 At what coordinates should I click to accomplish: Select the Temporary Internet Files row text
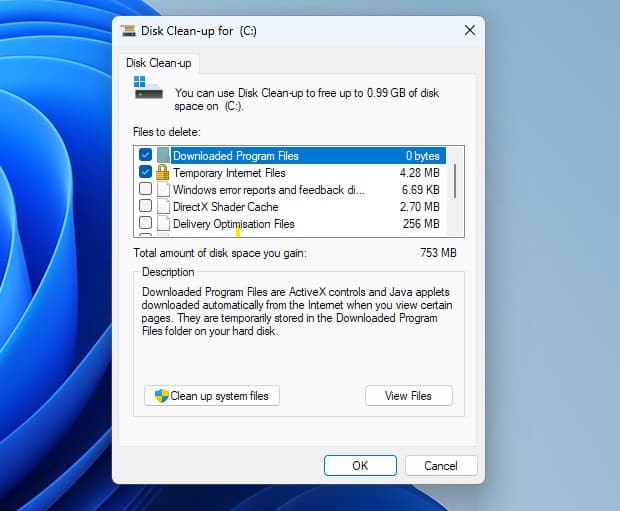point(229,173)
